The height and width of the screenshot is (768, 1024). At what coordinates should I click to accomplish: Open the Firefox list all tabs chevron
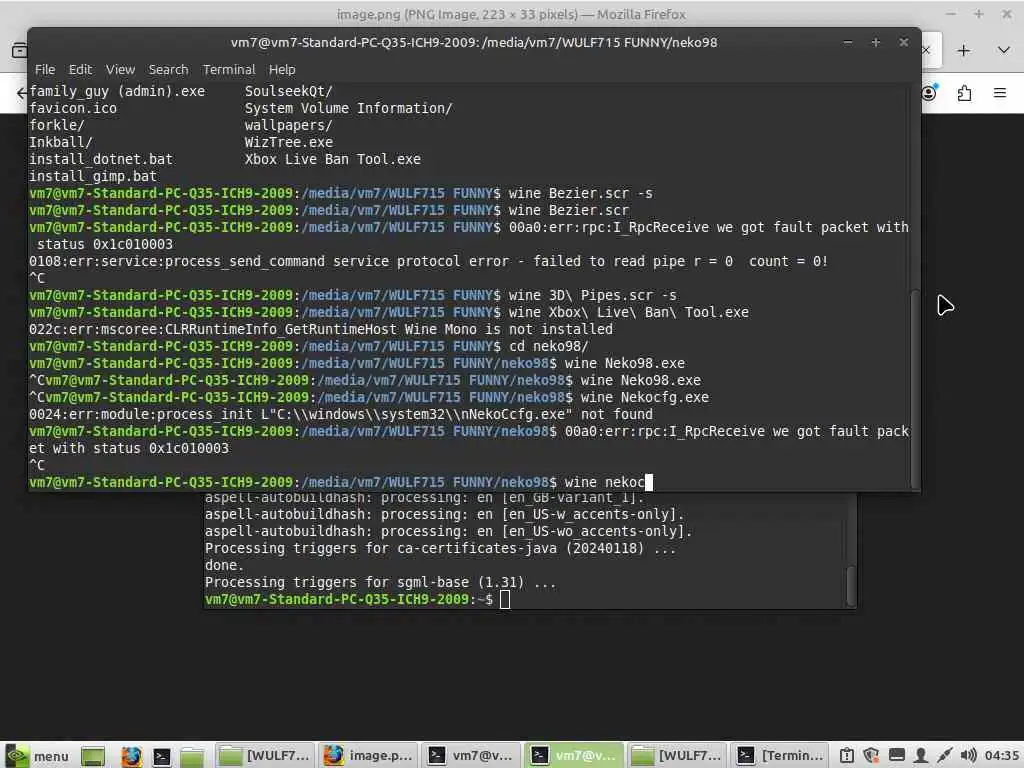pyautogui.click(x=1004, y=50)
